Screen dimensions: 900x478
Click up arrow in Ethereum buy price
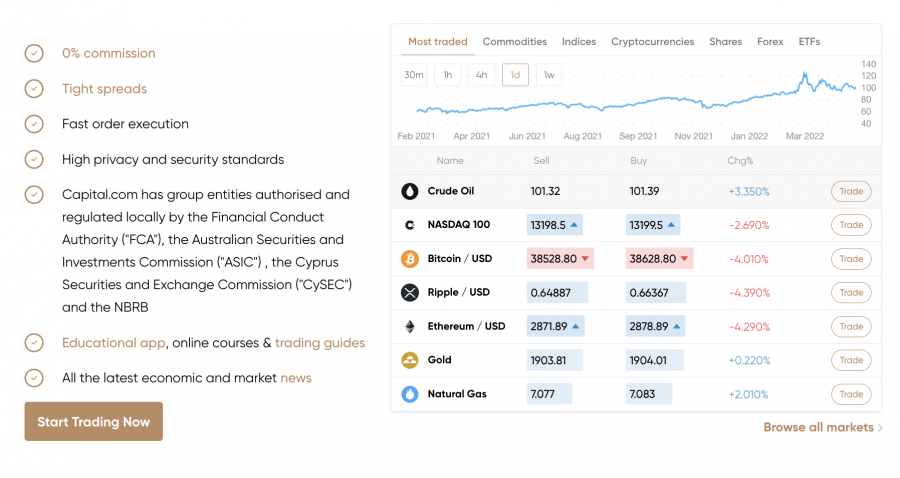(677, 327)
